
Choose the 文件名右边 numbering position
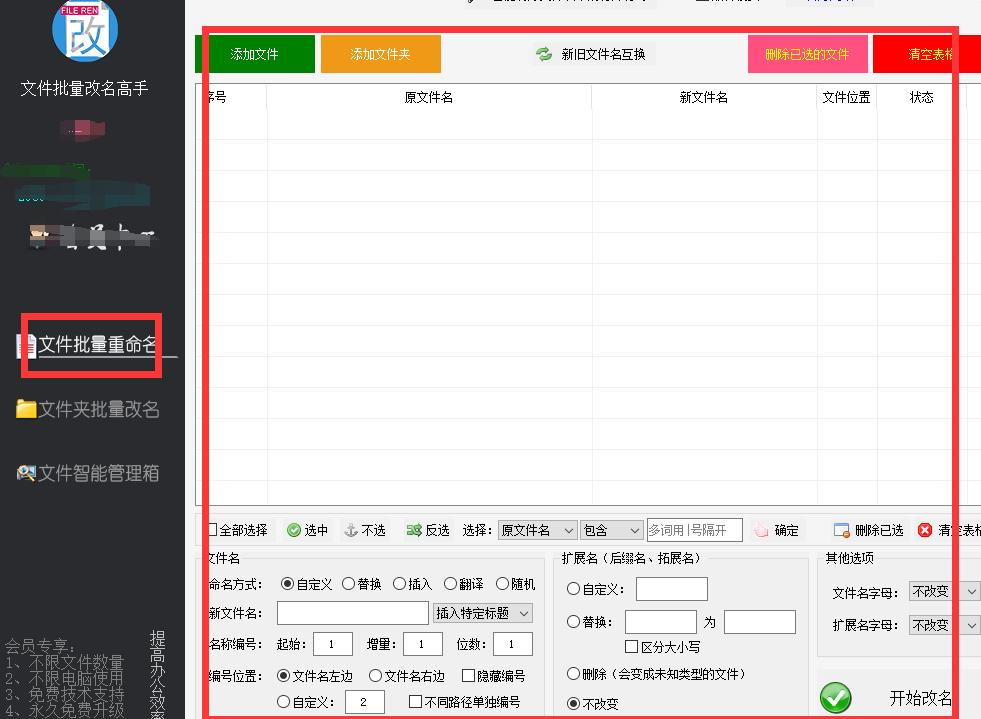tap(375, 676)
